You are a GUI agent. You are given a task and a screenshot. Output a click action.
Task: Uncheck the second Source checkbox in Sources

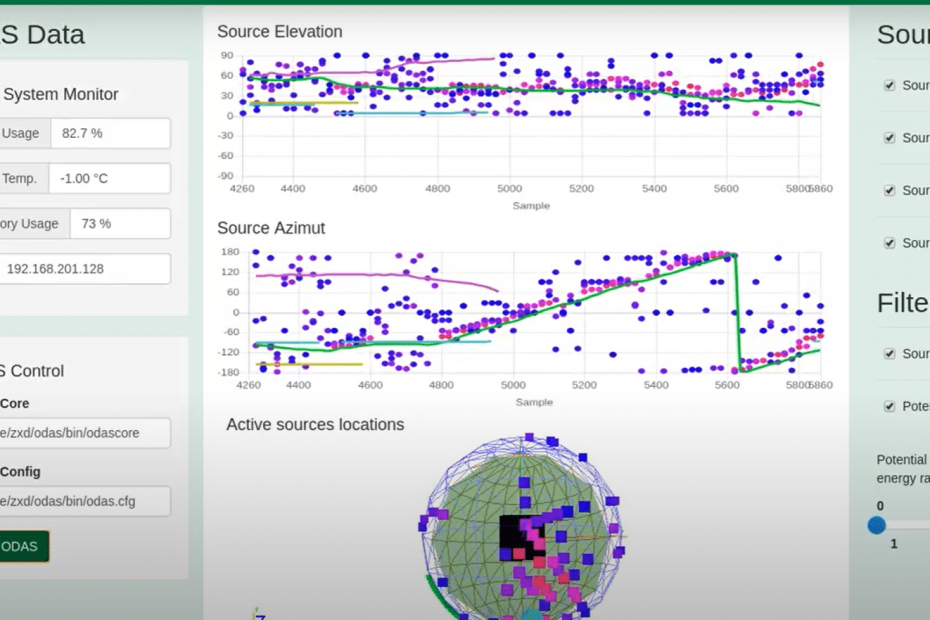pos(889,138)
